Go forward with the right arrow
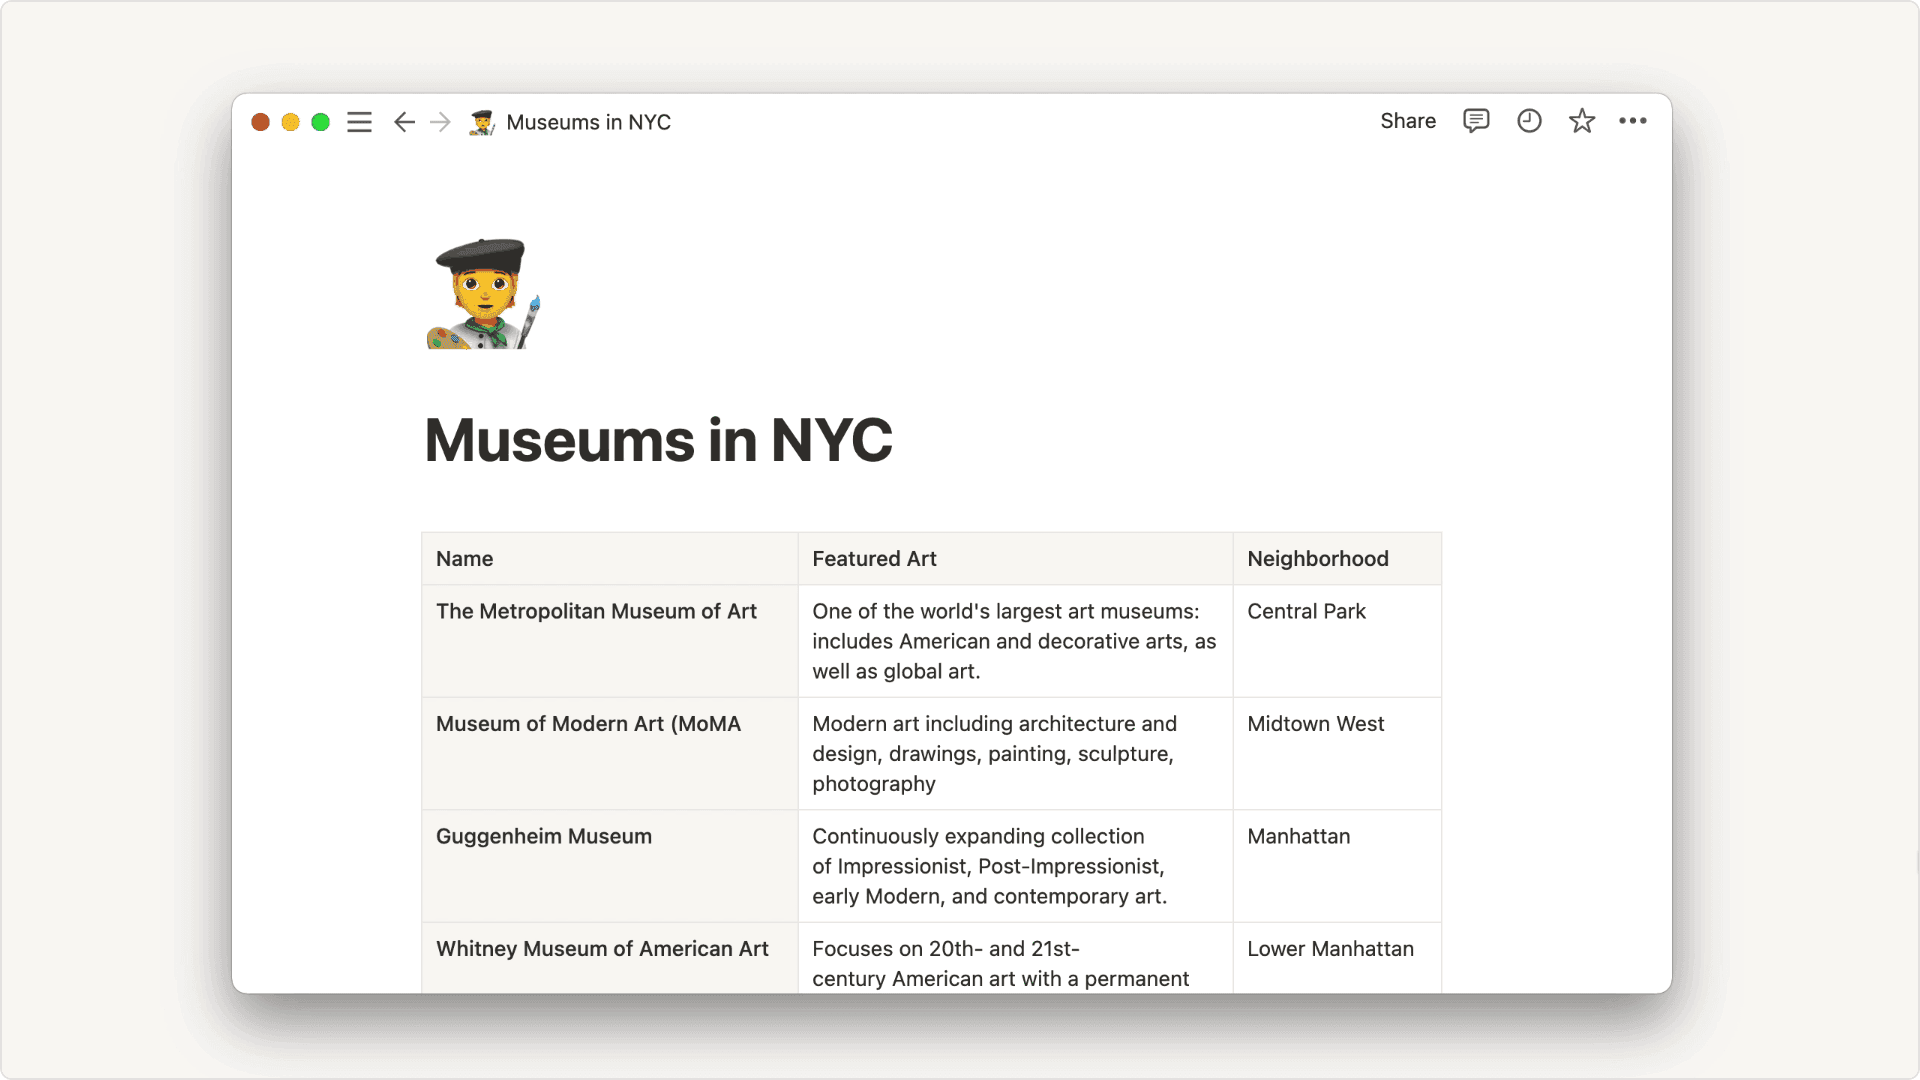The image size is (1920, 1080). click(x=440, y=122)
